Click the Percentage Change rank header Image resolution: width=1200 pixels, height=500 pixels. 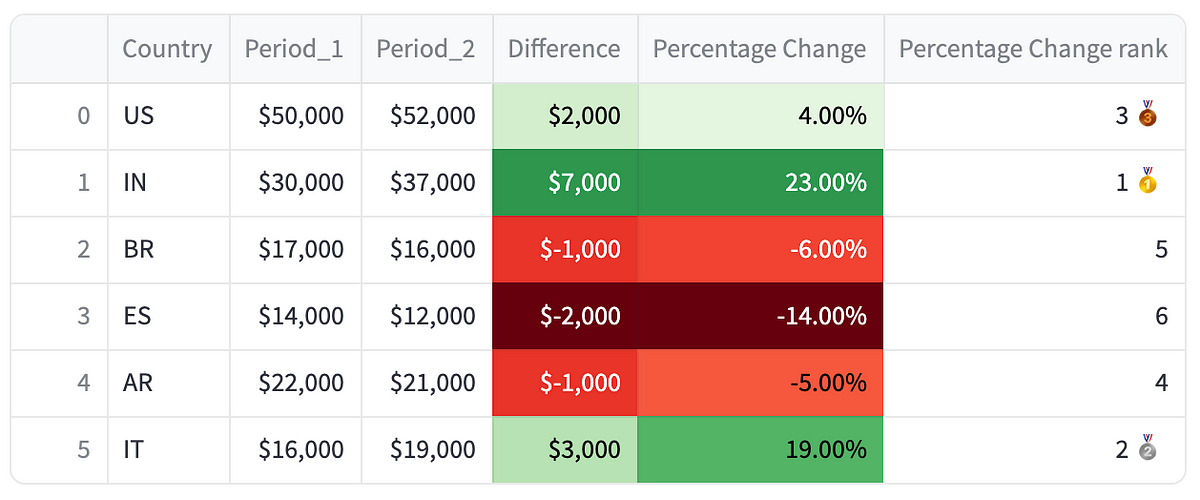(1033, 49)
